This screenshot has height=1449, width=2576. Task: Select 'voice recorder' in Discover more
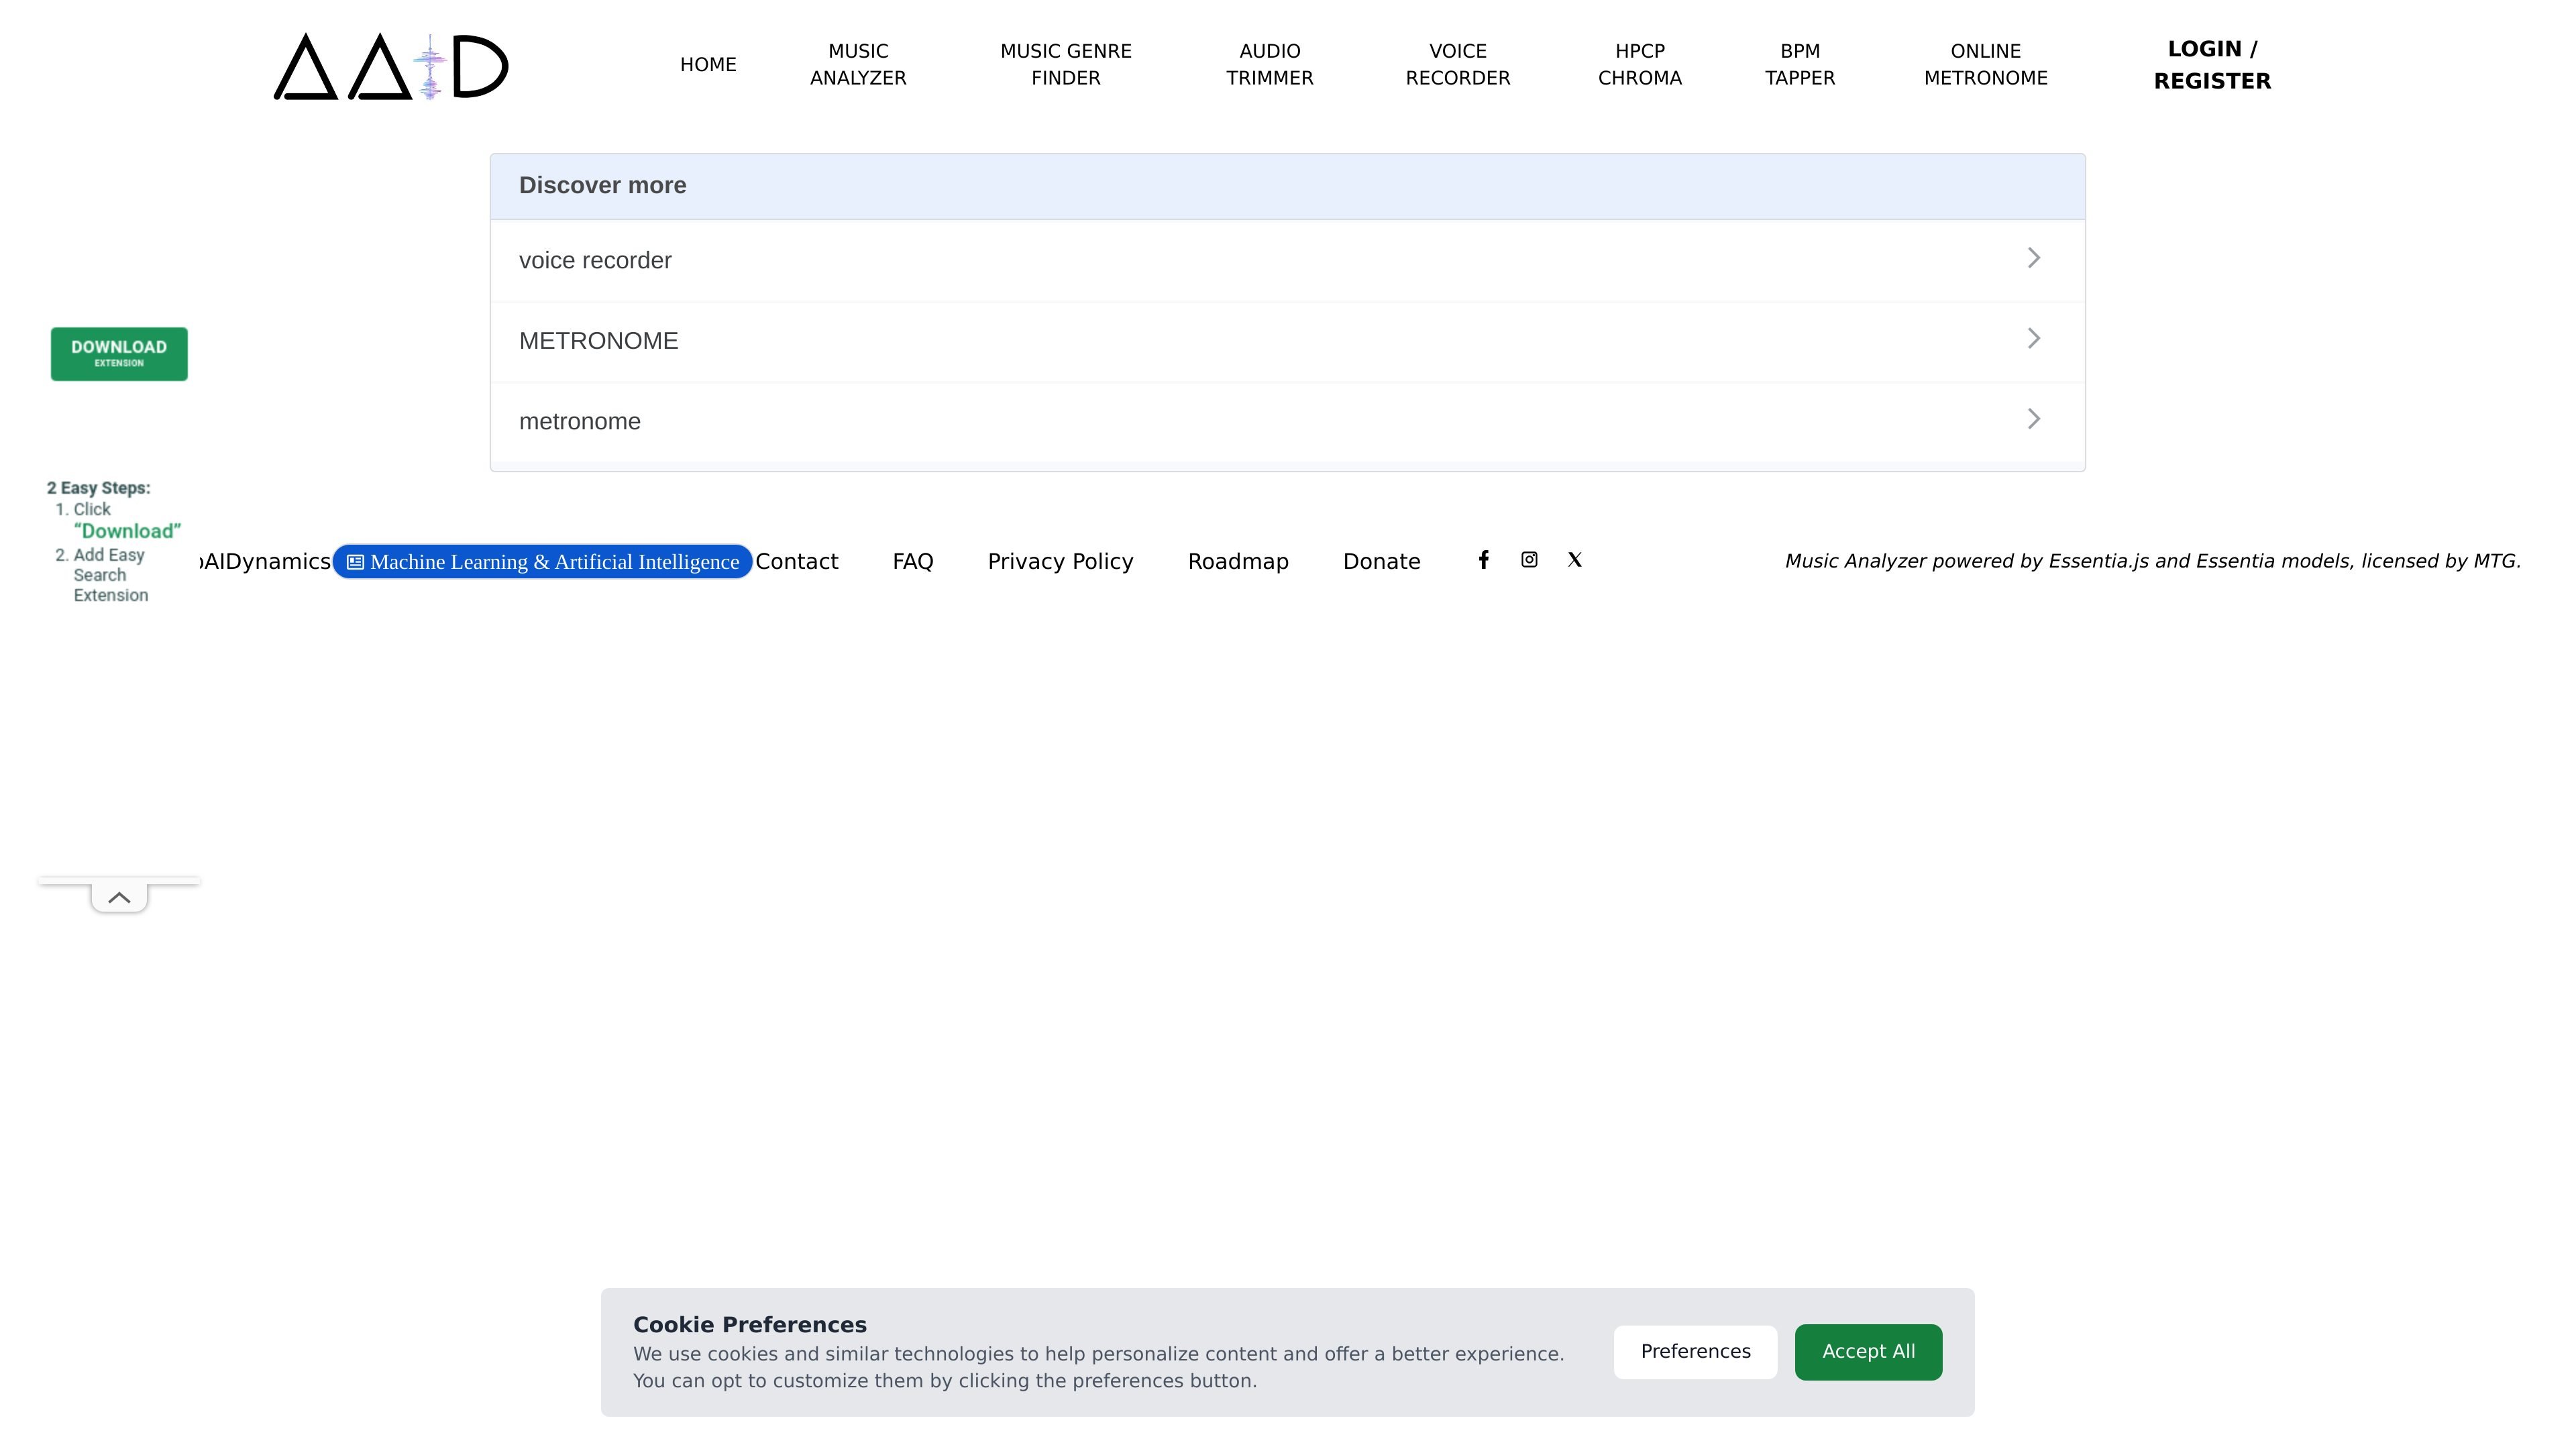[x=595, y=260]
